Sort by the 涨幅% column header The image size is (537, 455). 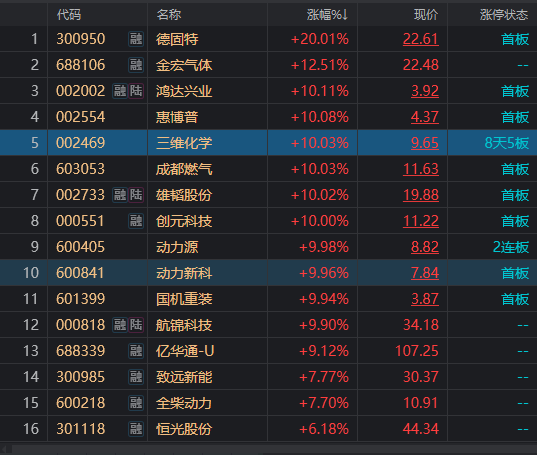coord(327,15)
